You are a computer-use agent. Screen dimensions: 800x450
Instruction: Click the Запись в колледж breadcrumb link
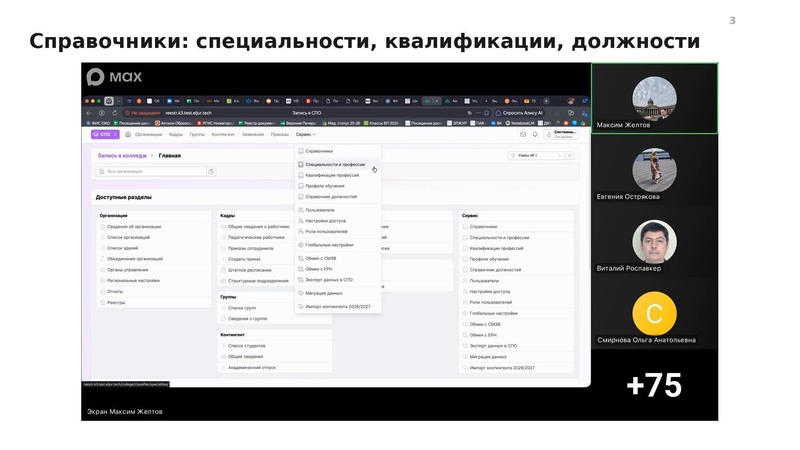pos(122,156)
